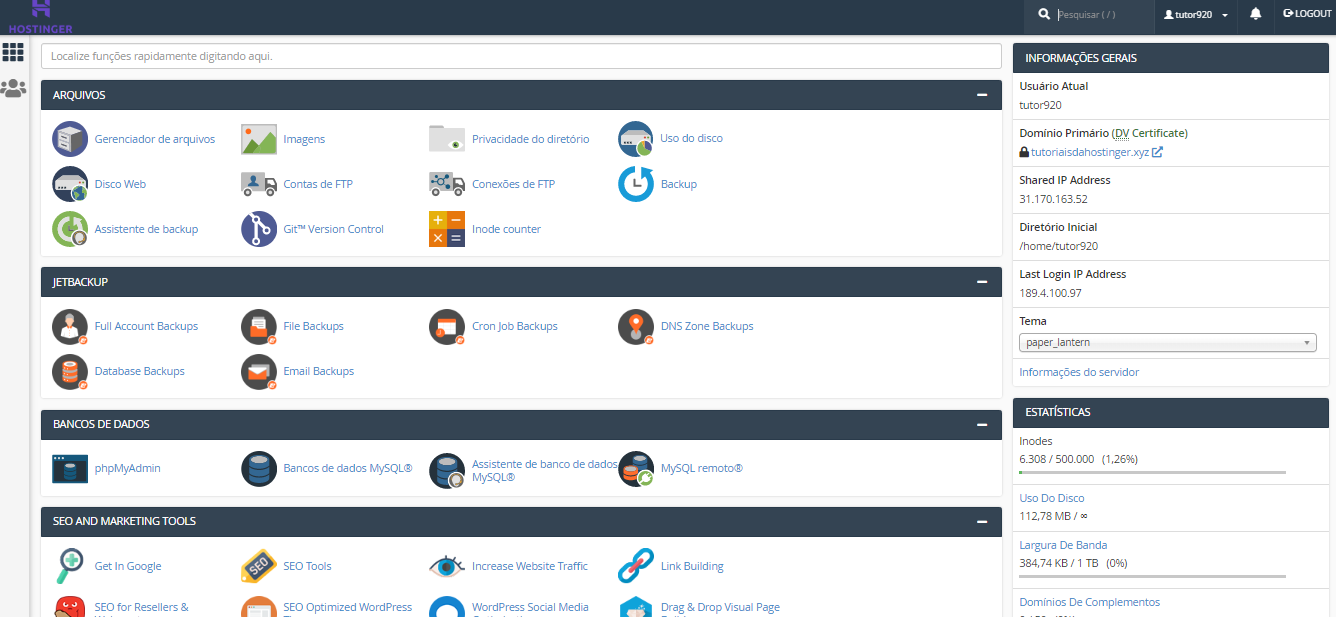Click the SEO Tools badge icon
Image resolution: width=1336 pixels, height=617 pixels.
coord(258,566)
